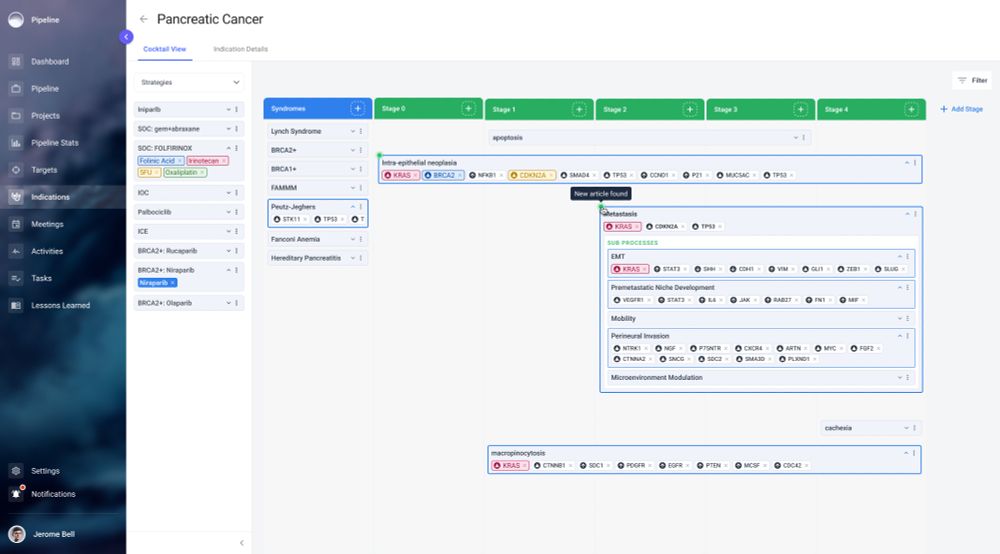This screenshot has width=1000, height=554.
Task: Select KRAS tag in macropinocytosis
Action: [x=510, y=466]
